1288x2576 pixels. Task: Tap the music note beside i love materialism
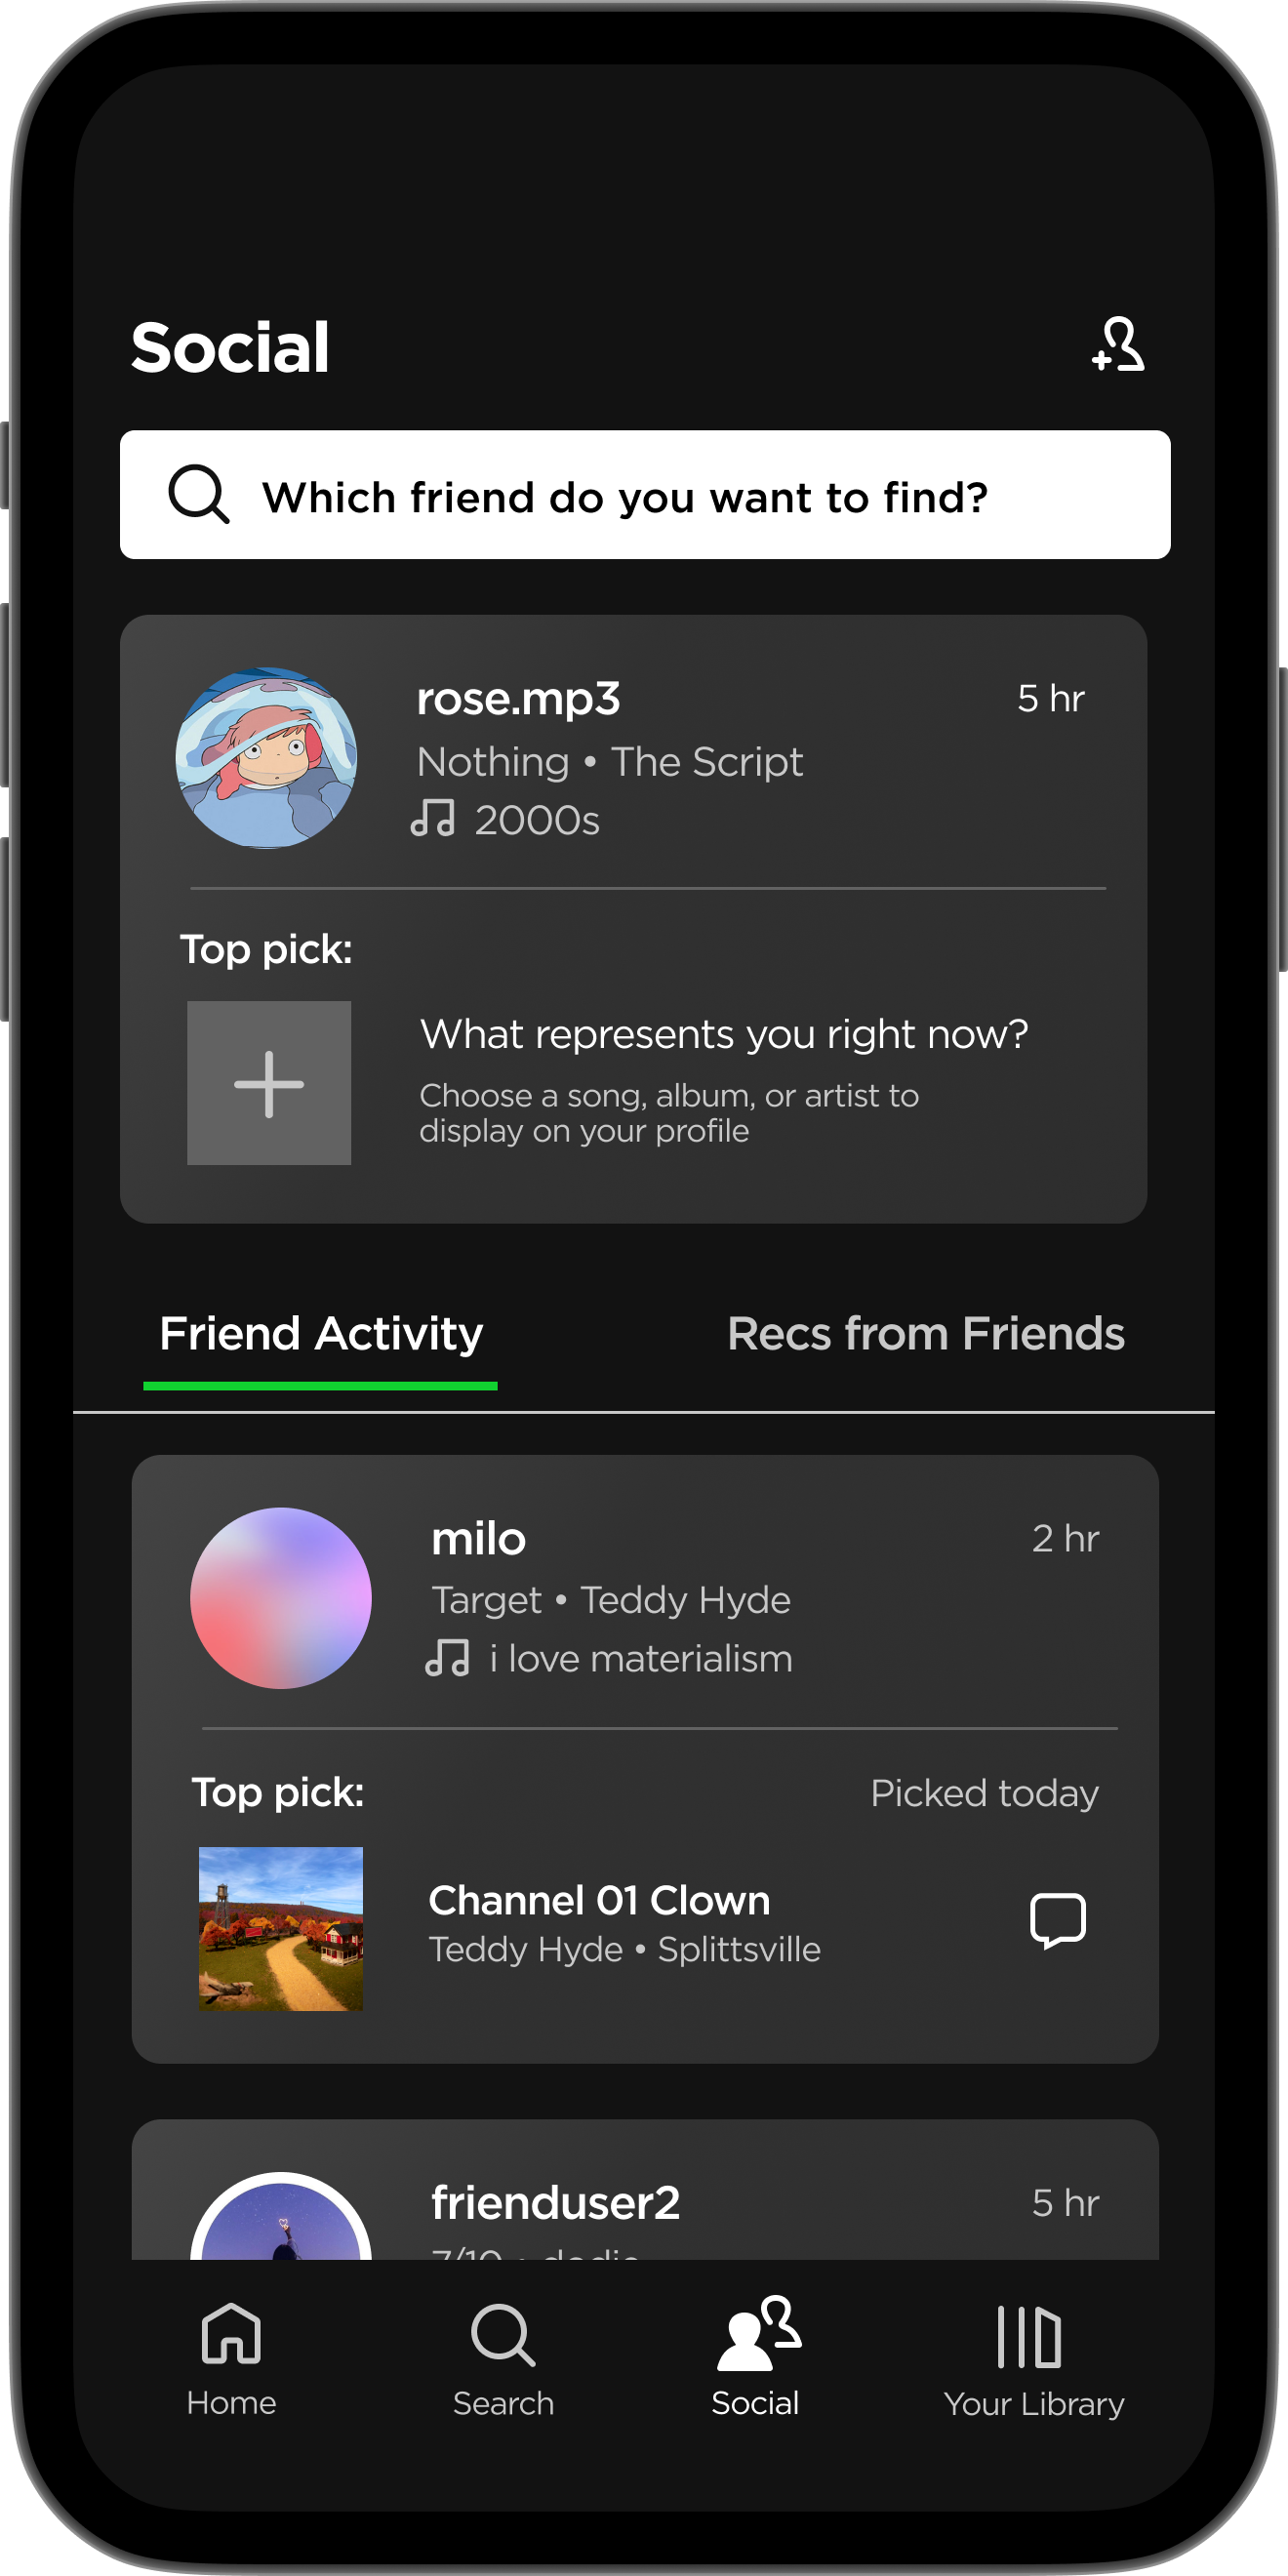coord(447,1658)
